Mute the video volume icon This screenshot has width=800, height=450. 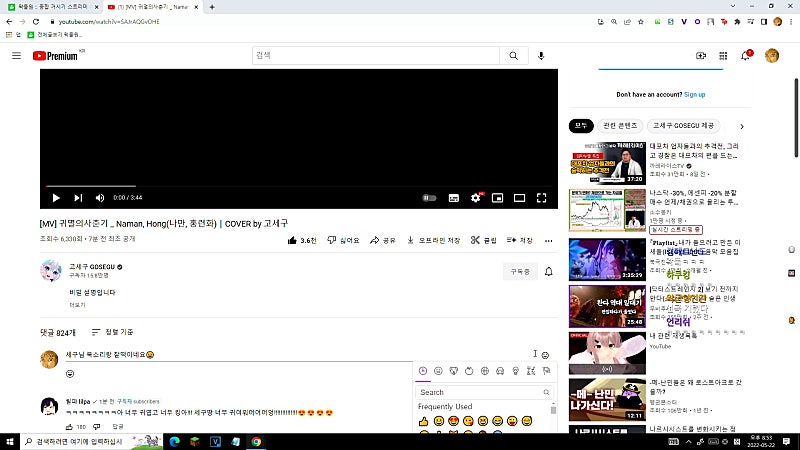pyautogui.click(x=100, y=198)
